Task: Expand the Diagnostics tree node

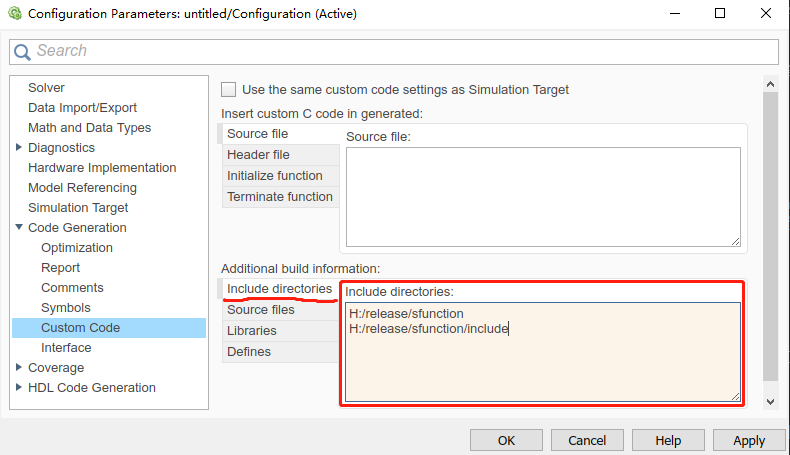Action: (x=19, y=148)
